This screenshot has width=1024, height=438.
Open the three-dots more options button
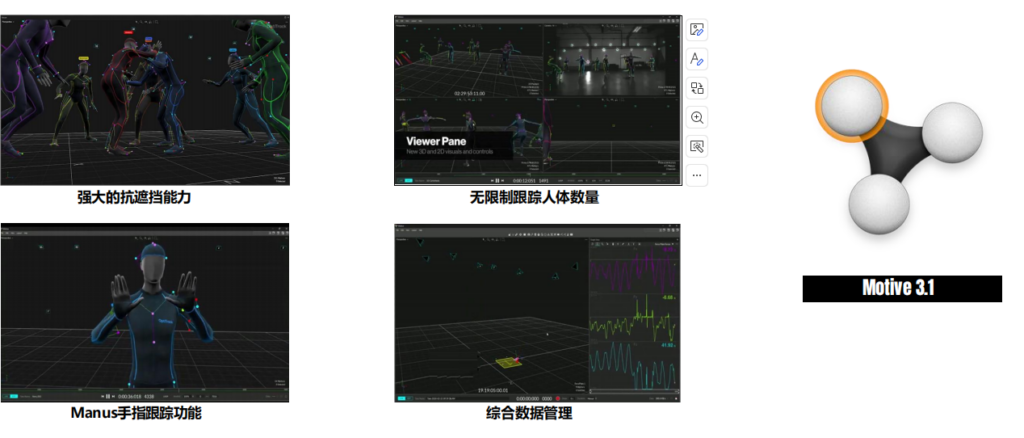coord(697,175)
